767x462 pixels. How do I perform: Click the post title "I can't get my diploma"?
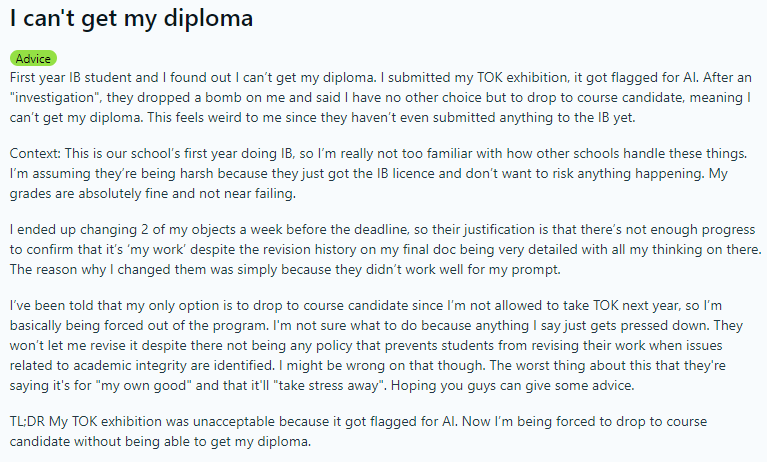pyautogui.click(x=131, y=19)
